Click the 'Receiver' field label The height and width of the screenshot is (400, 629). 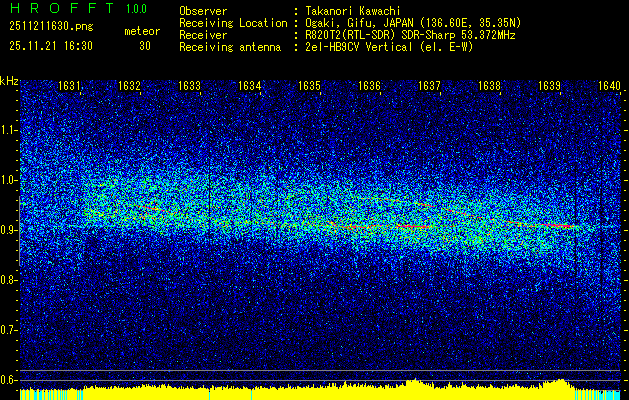click(x=203, y=35)
